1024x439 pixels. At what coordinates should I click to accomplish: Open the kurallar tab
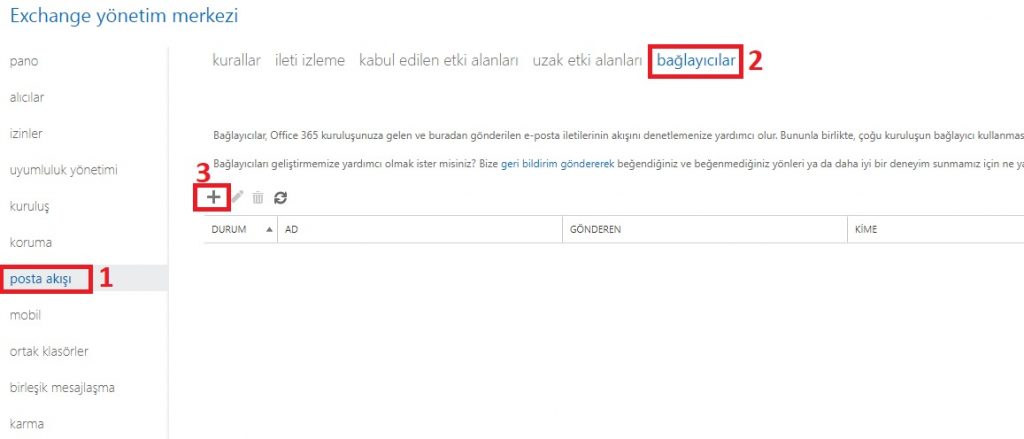coord(236,61)
